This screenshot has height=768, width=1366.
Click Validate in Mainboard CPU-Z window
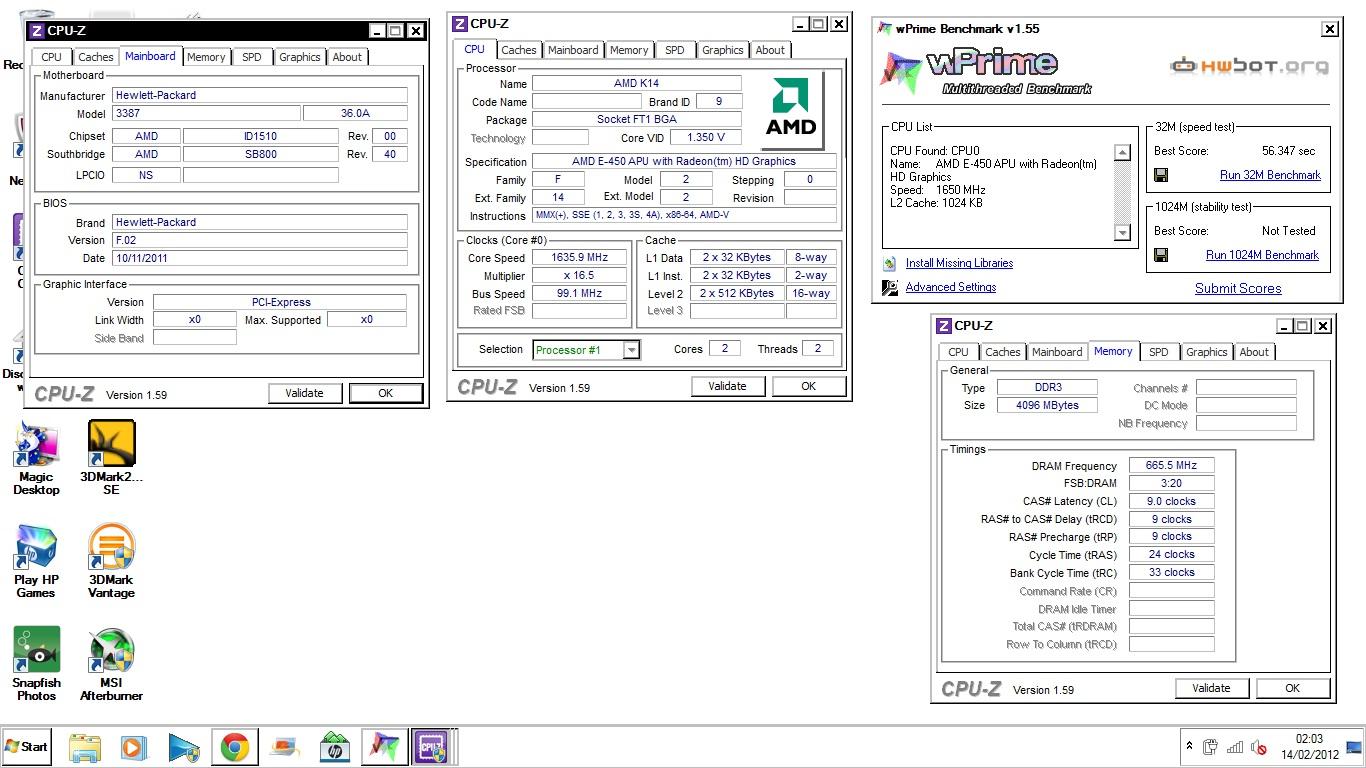pyautogui.click(x=305, y=393)
